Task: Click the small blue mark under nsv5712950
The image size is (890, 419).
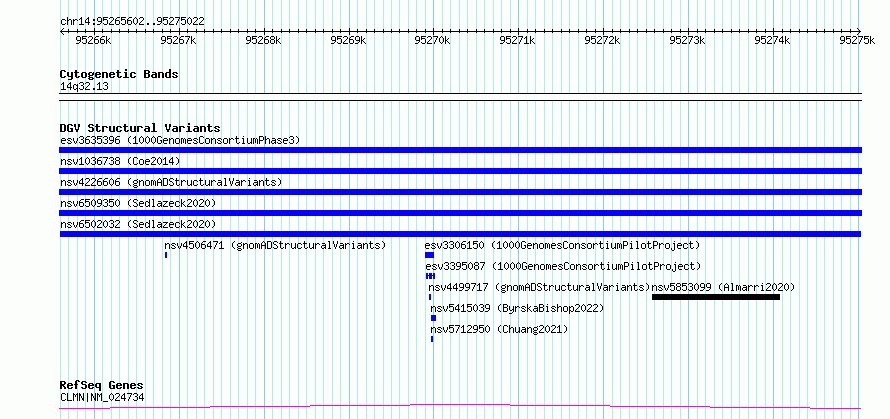Action: [432, 339]
